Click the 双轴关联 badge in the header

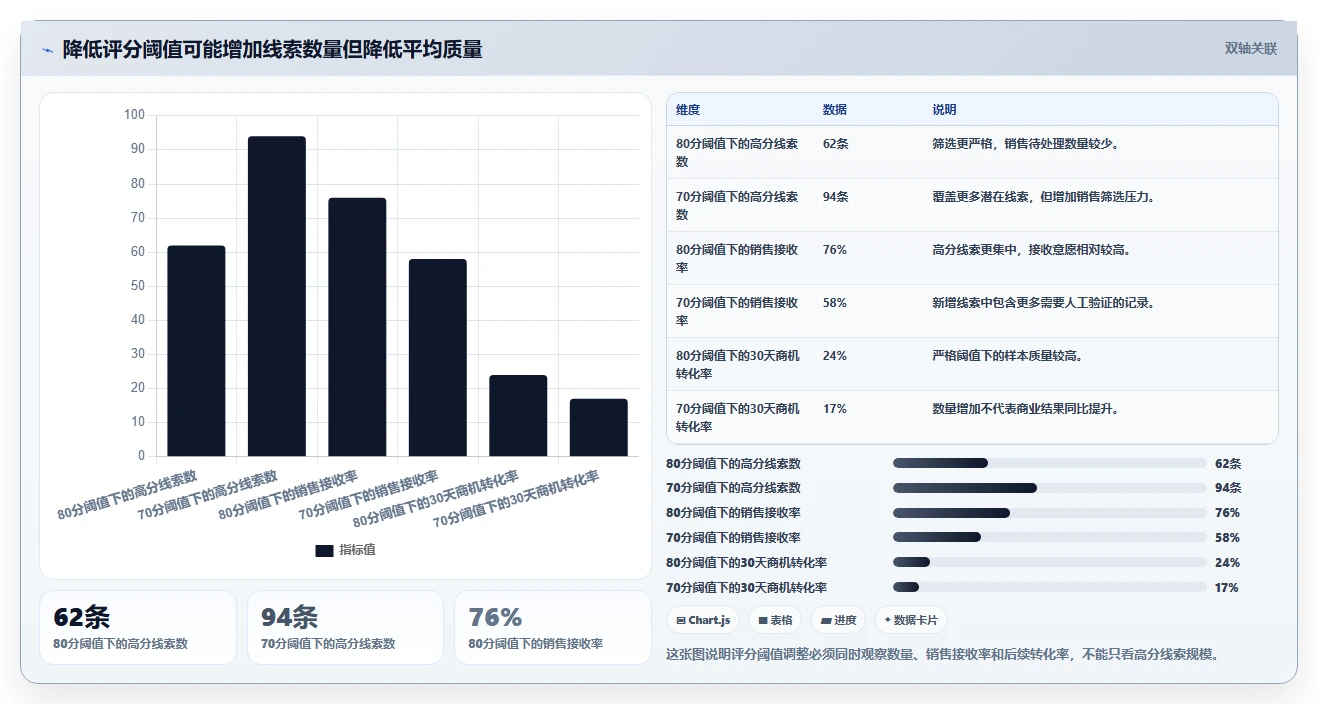pyautogui.click(x=1251, y=48)
